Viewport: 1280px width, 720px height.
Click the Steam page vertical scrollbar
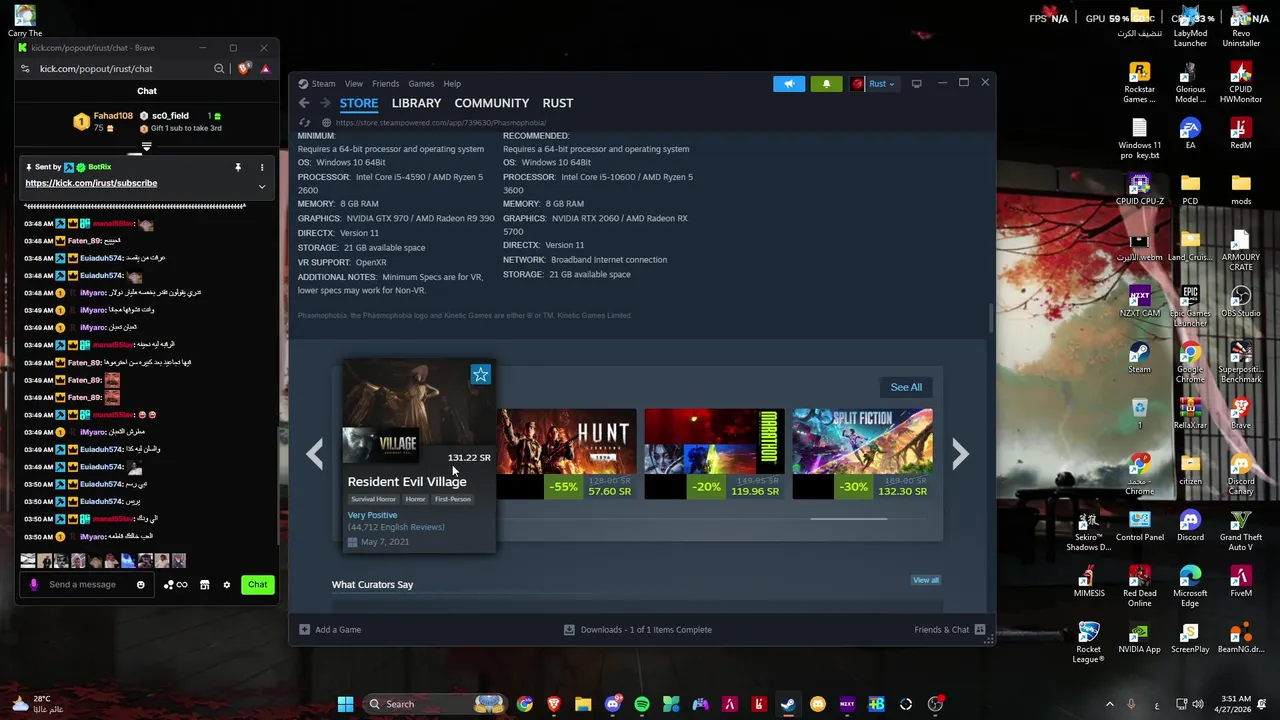click(991, 318)
